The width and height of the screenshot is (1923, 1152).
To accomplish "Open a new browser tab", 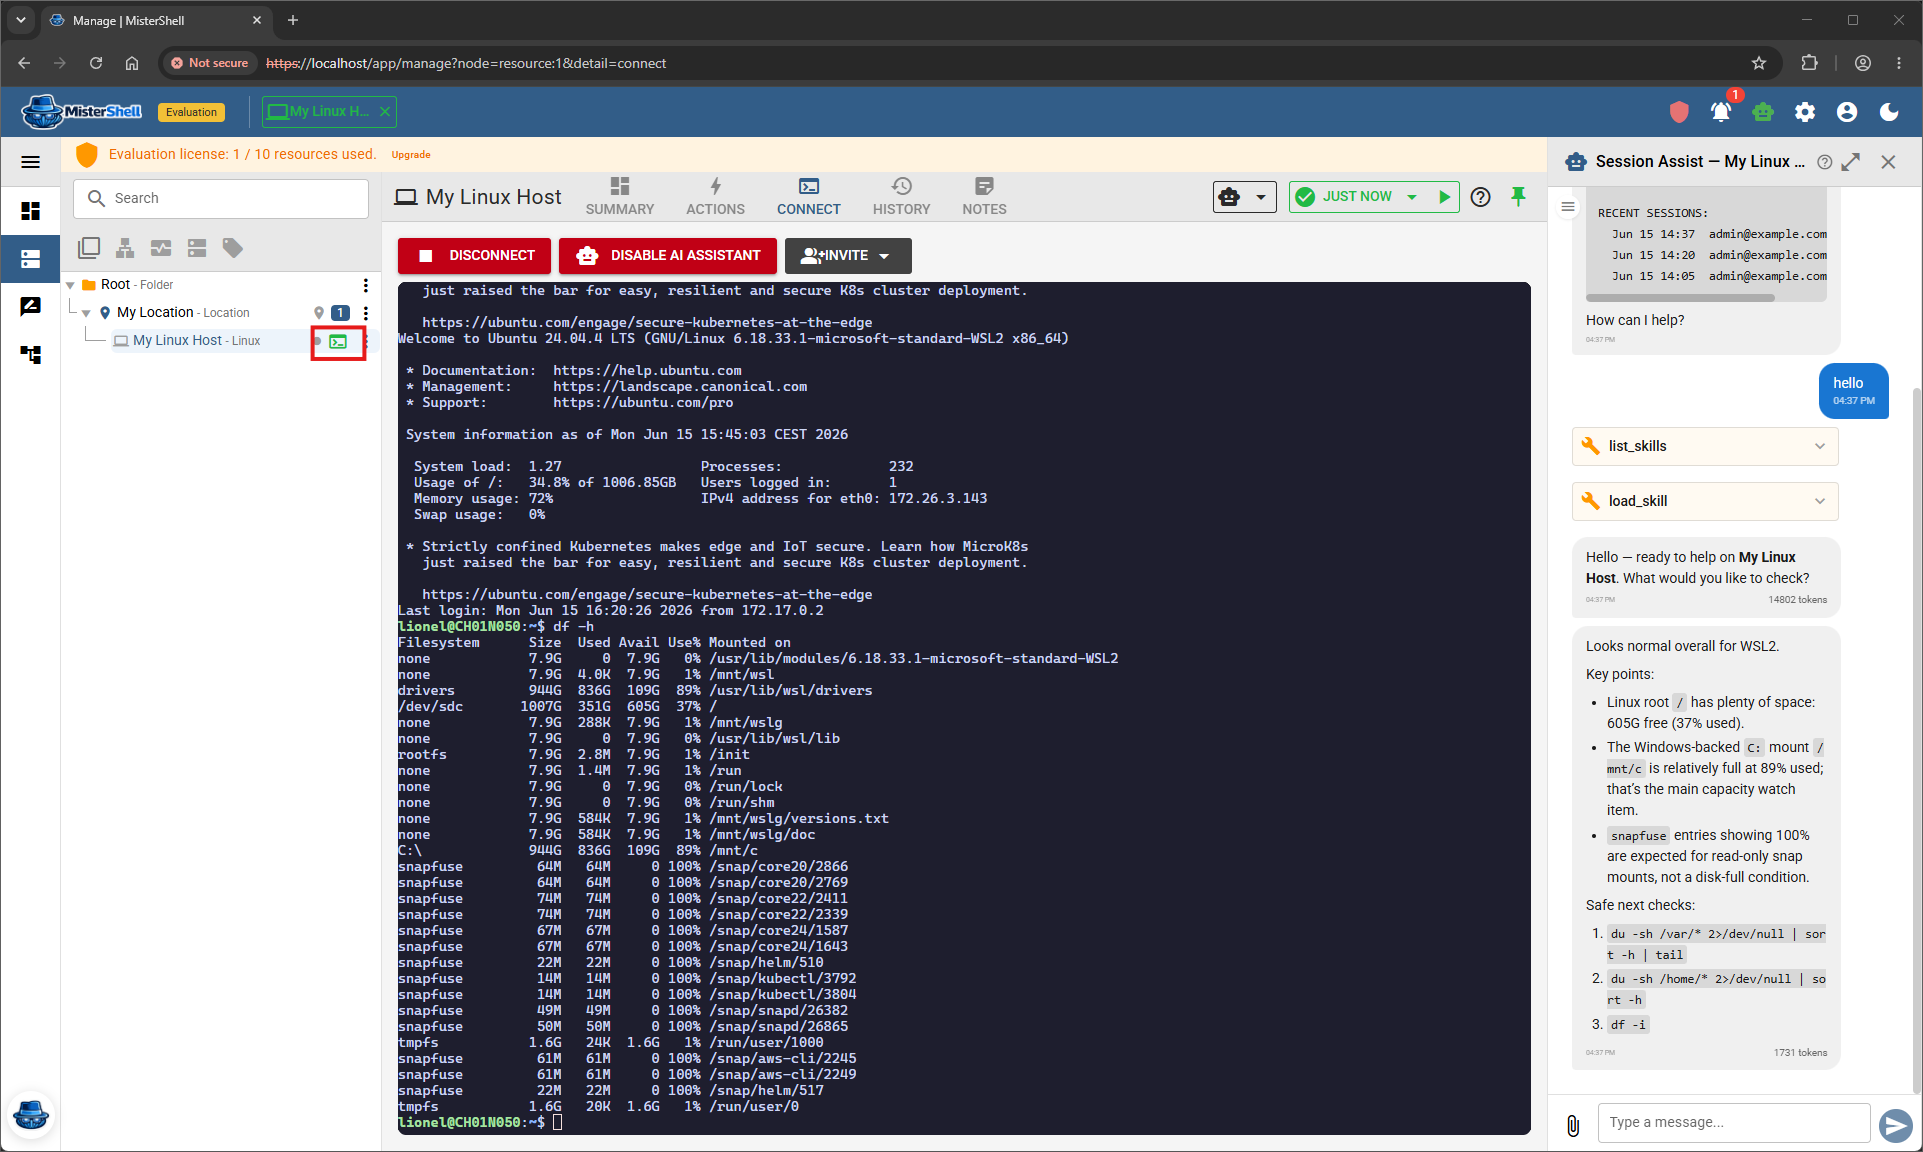I will tap(293, 20).
